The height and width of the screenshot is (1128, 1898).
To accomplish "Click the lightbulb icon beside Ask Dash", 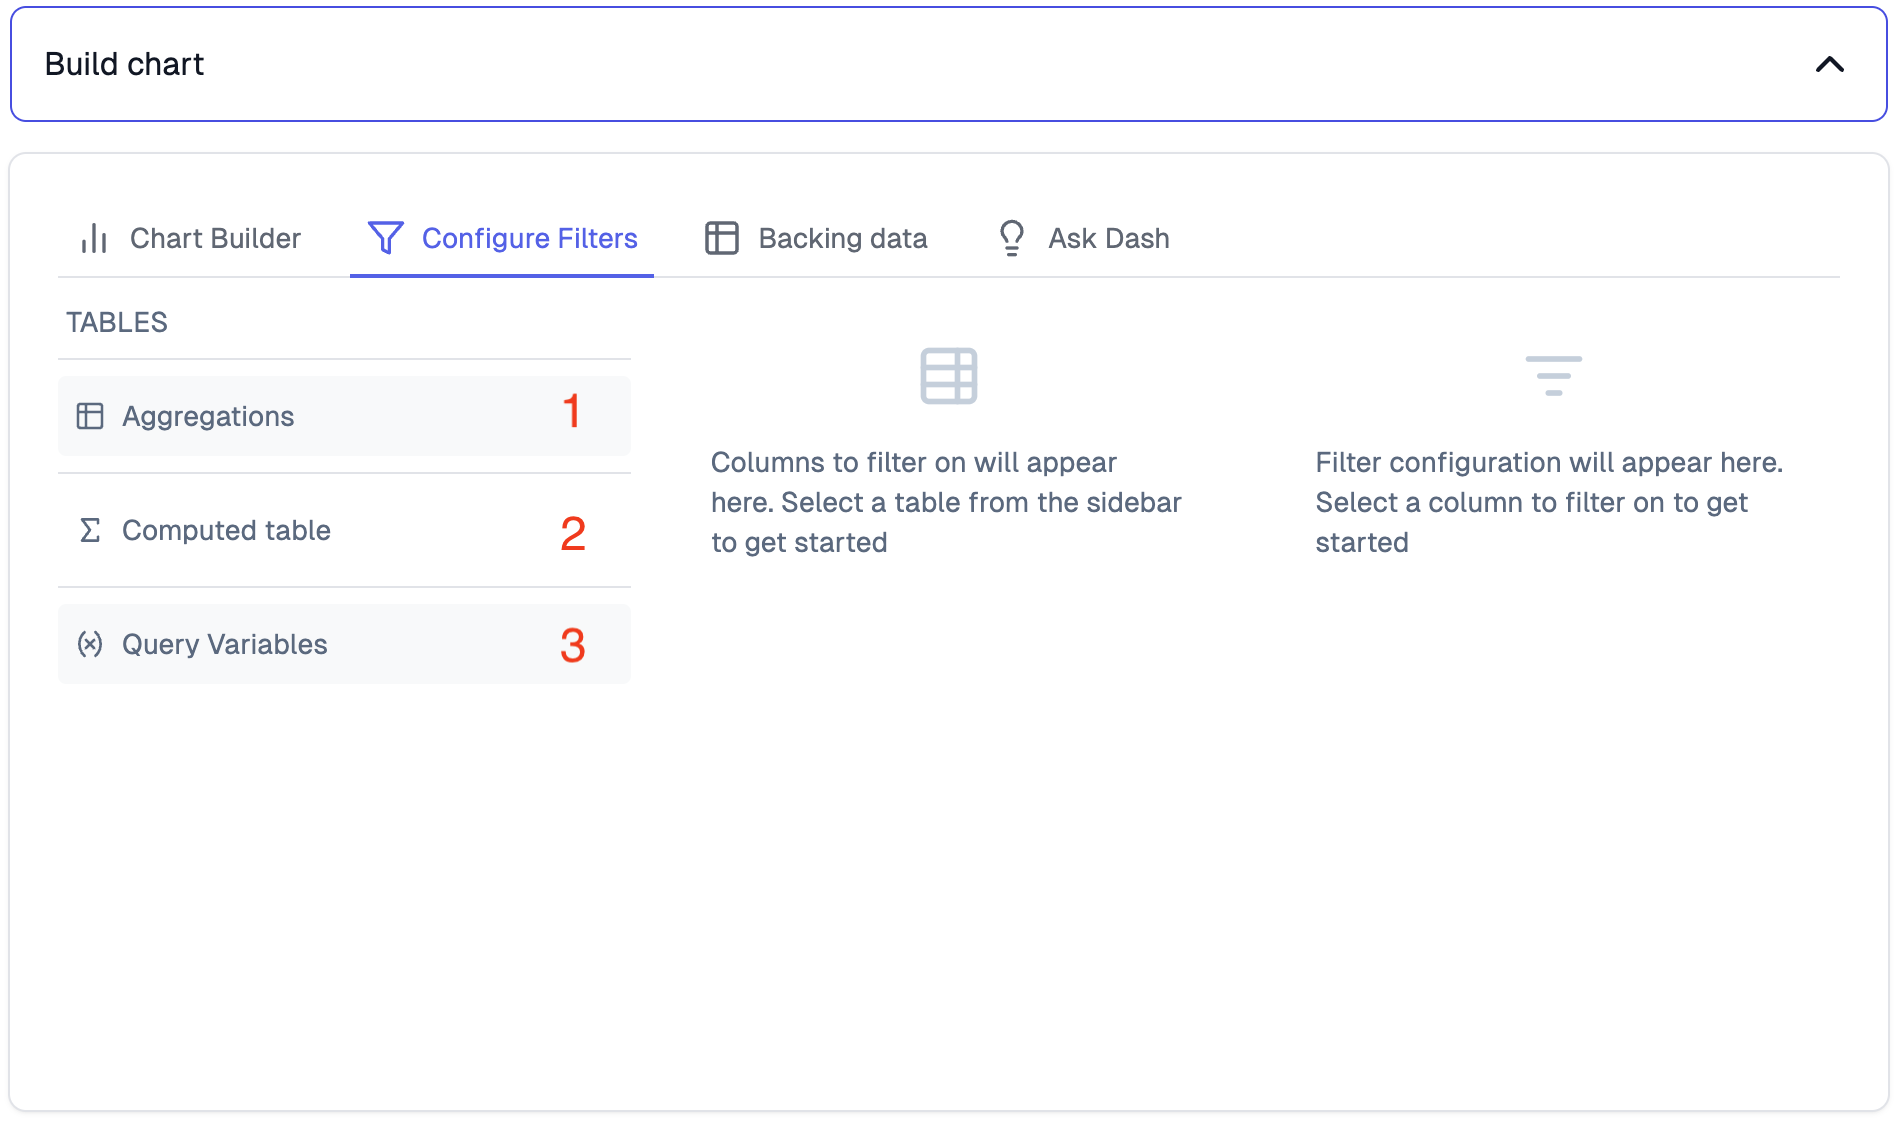I will (1012, 238).
